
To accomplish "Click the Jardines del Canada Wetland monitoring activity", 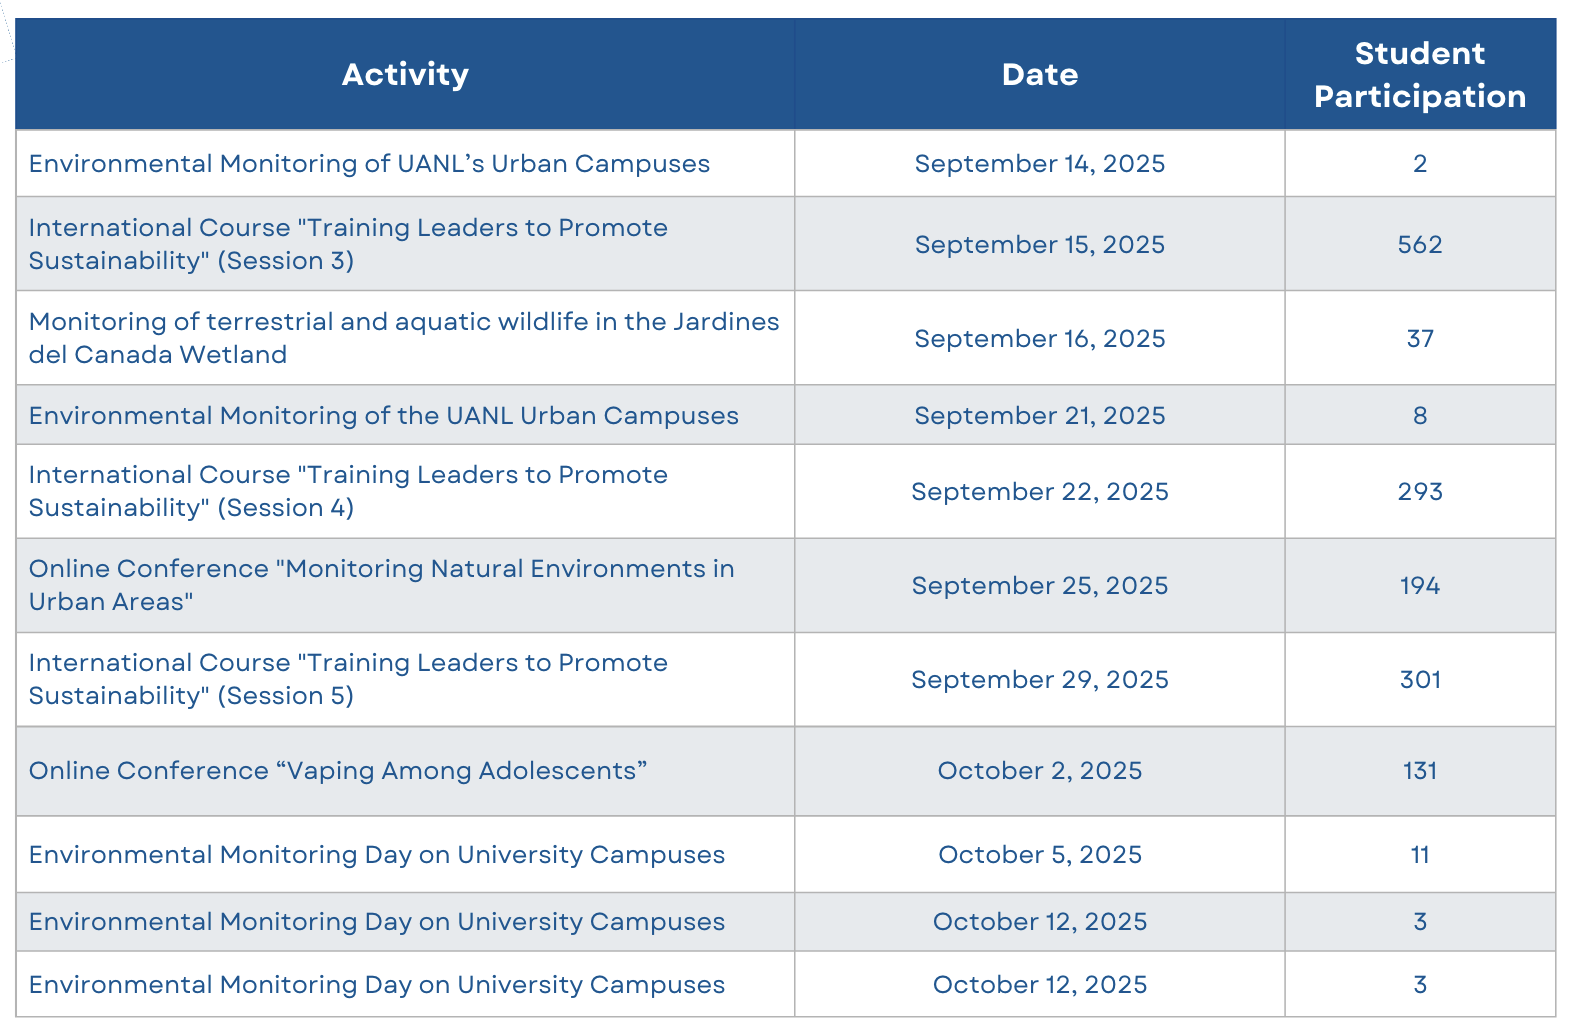I will pos(404,338).
